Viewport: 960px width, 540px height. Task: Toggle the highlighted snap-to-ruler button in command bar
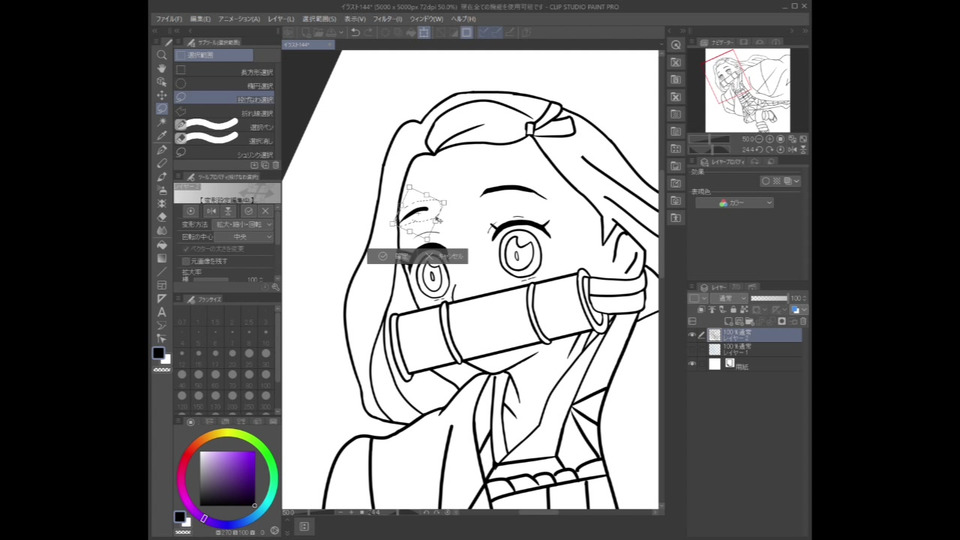click(484, 32)
